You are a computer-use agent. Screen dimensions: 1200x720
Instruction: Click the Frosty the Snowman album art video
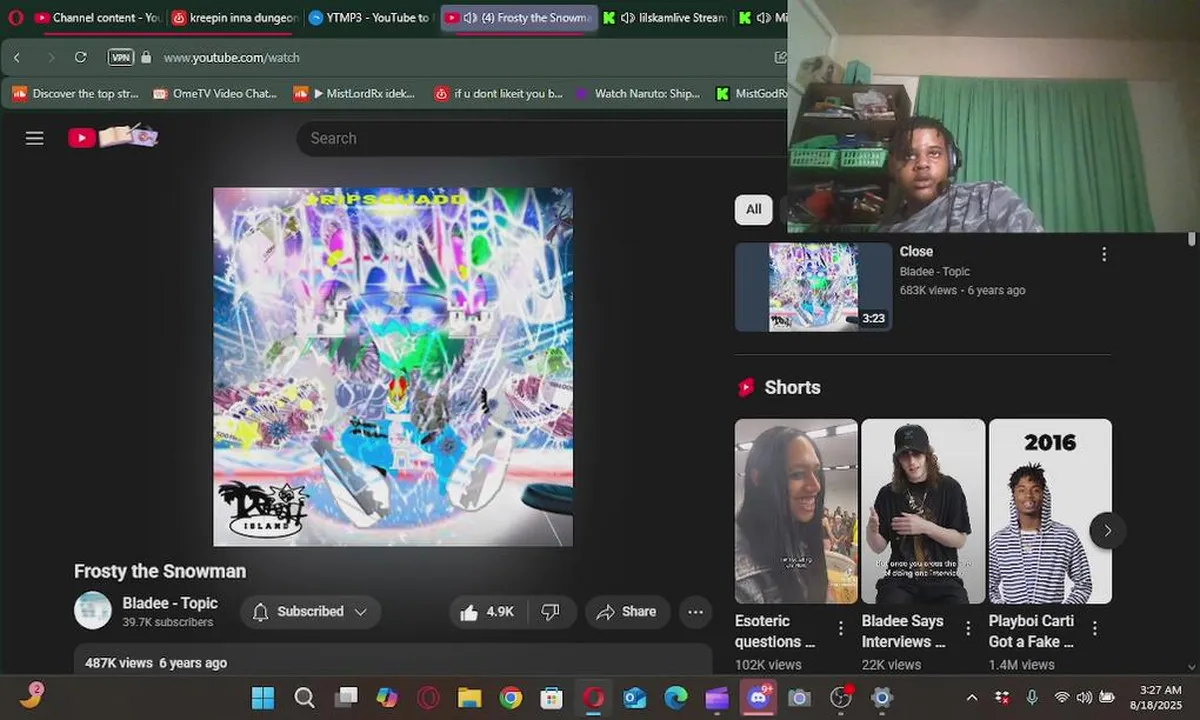tap(393, 367)
